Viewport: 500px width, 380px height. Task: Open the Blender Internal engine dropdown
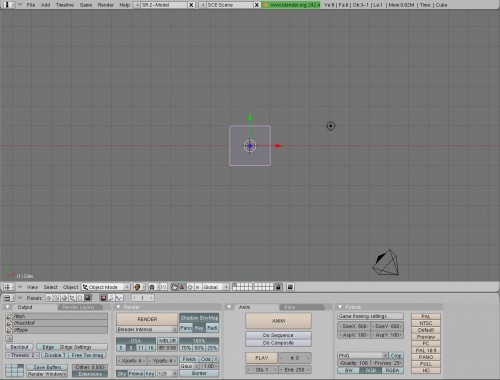tap(147, 329)
